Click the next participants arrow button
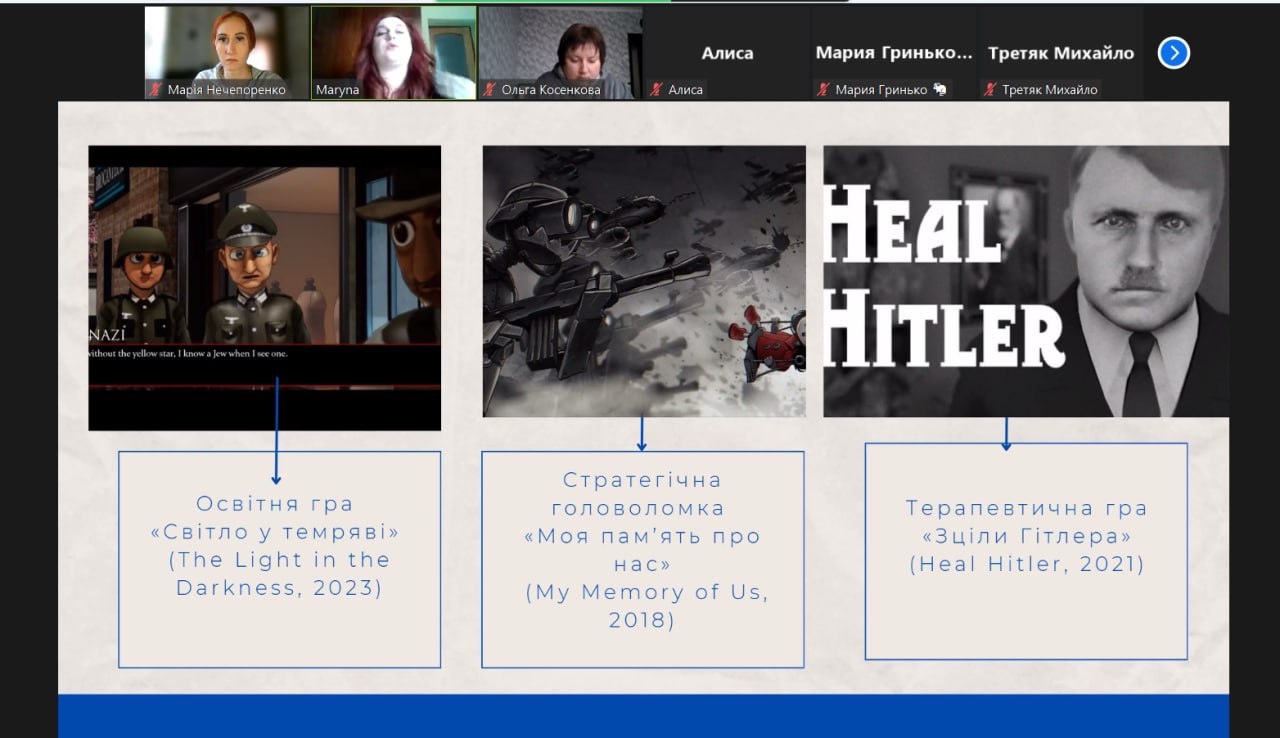The height and width of the screenshot is (738, 1280). (x=1173, y=53)
